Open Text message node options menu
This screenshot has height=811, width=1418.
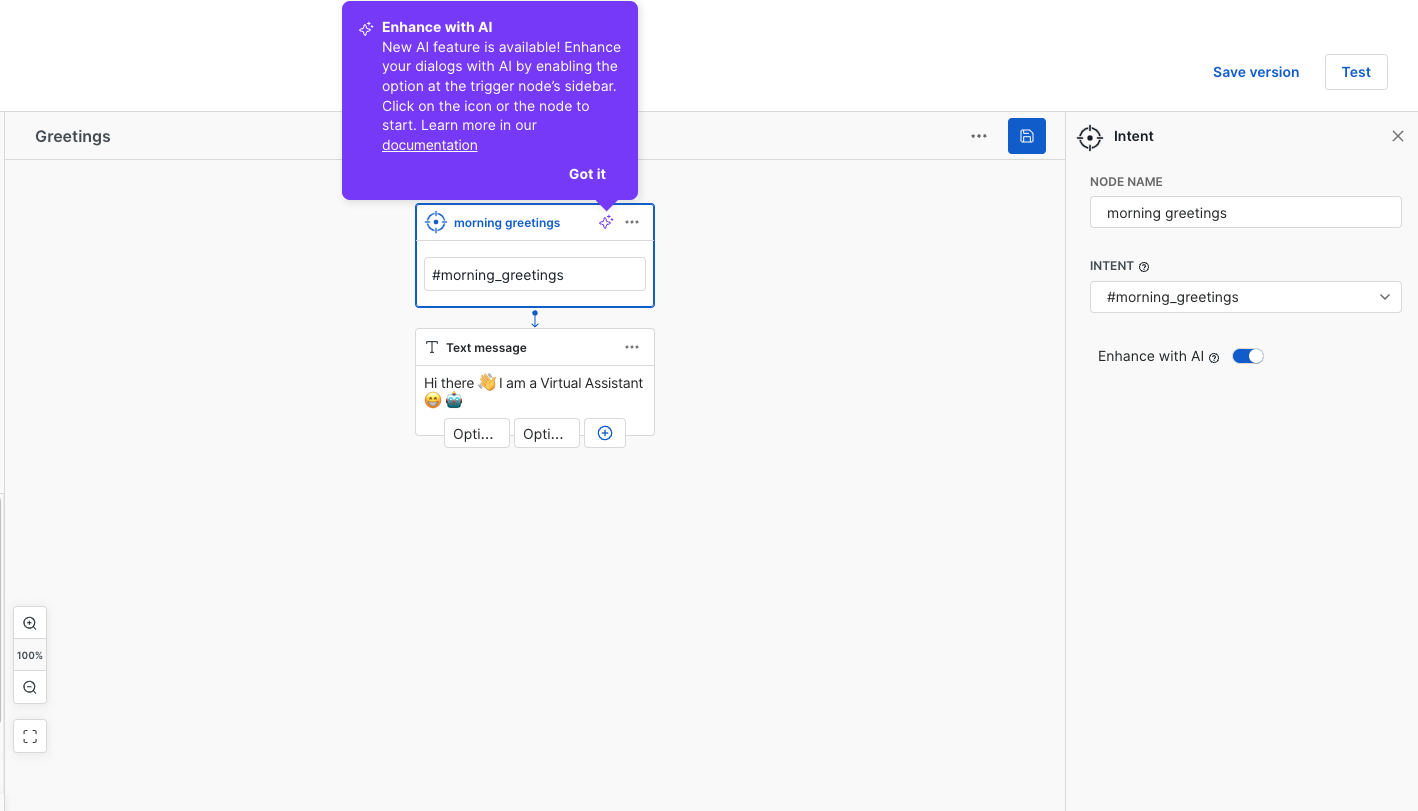632,347
